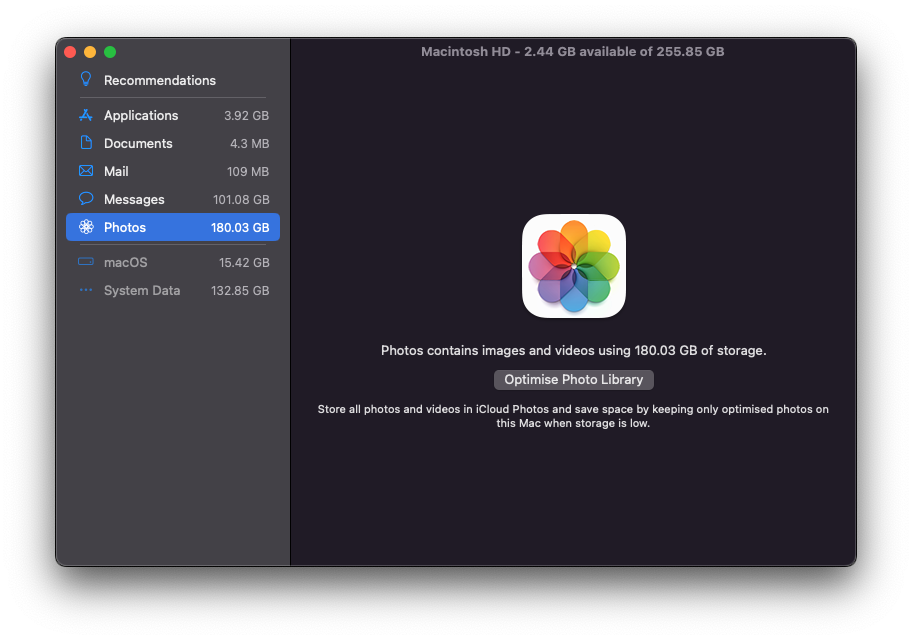Viewport: 912px width, 640px height.
Task: Click the Recommendations lightbulb icon
Action: click(86, 79)
